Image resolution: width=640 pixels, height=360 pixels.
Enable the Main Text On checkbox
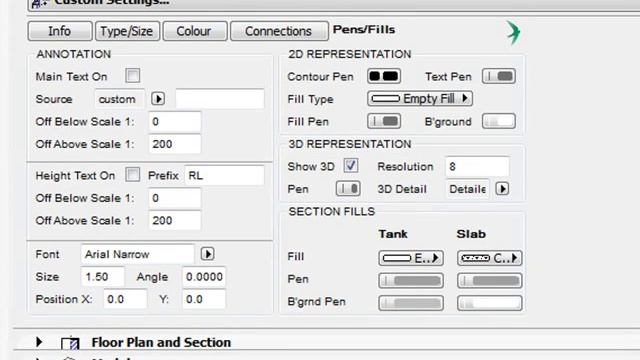pos(133,76)
